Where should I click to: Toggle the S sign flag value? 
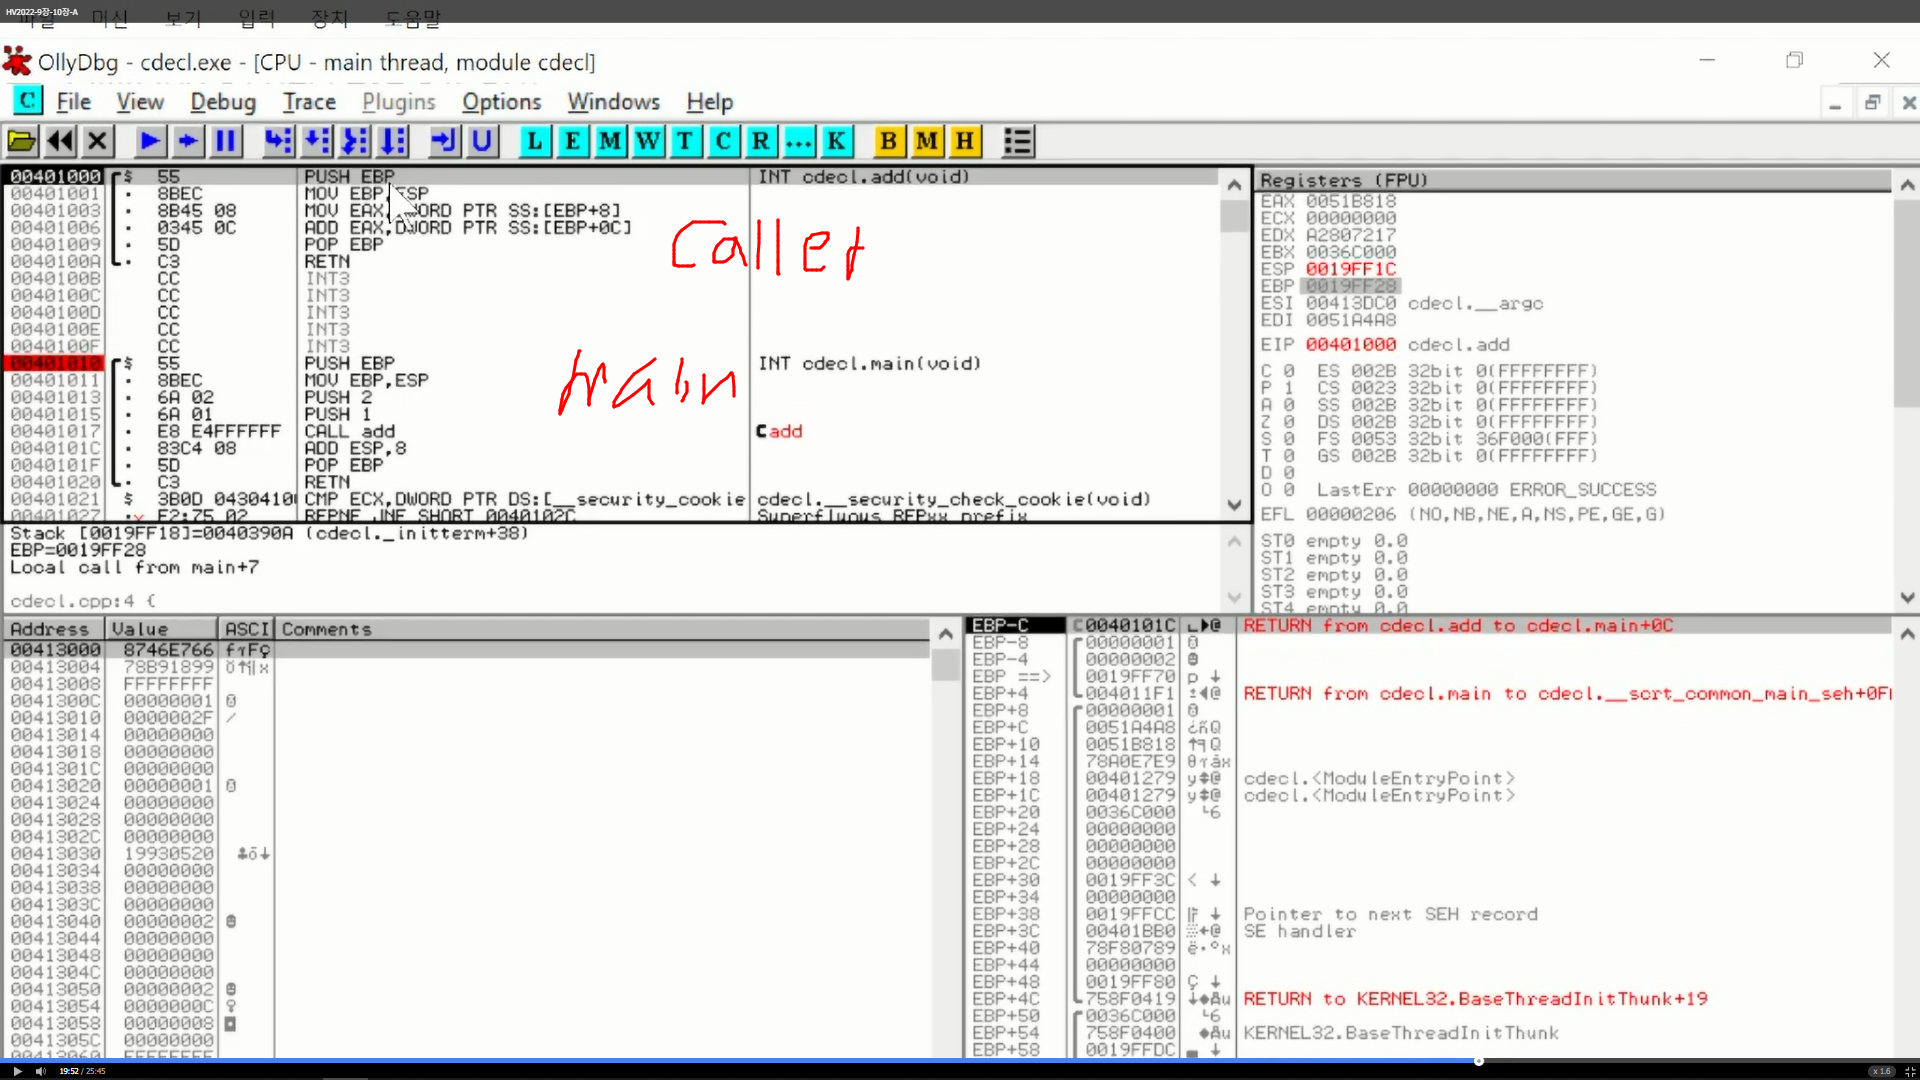click(x=1288, y=439)
